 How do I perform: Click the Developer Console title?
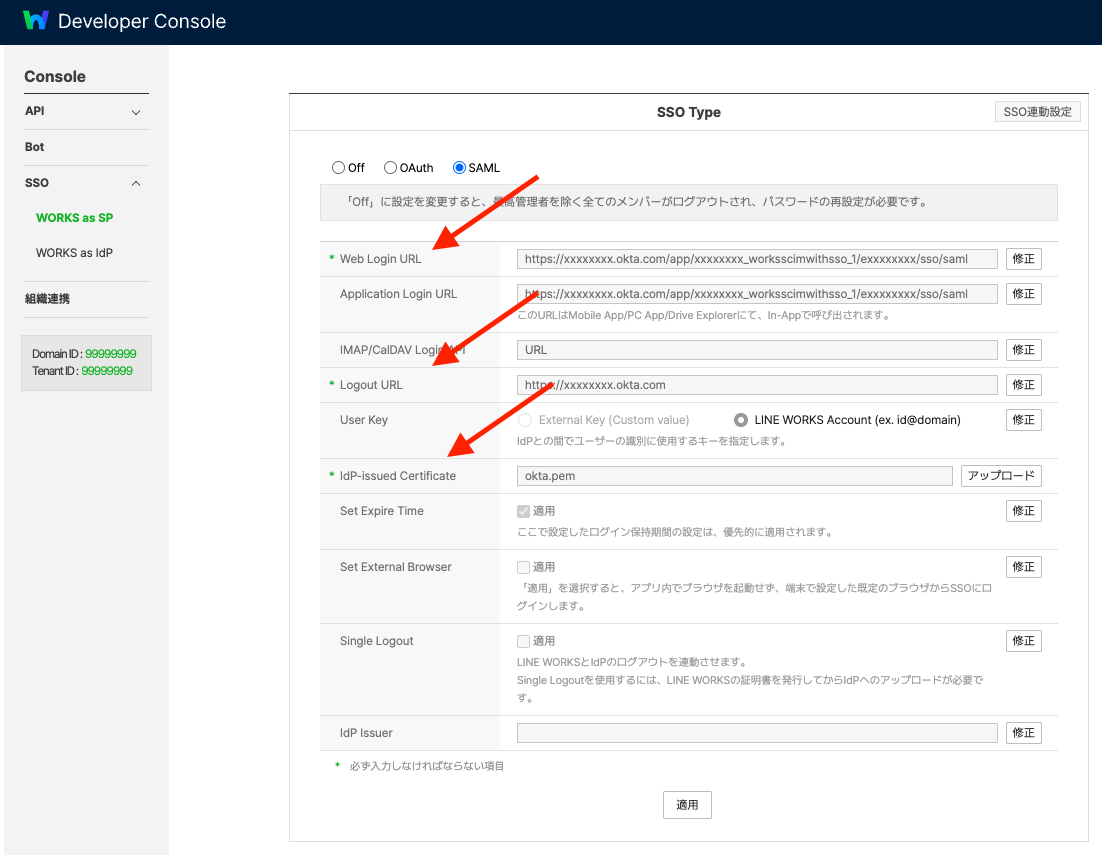coord(142,21)
